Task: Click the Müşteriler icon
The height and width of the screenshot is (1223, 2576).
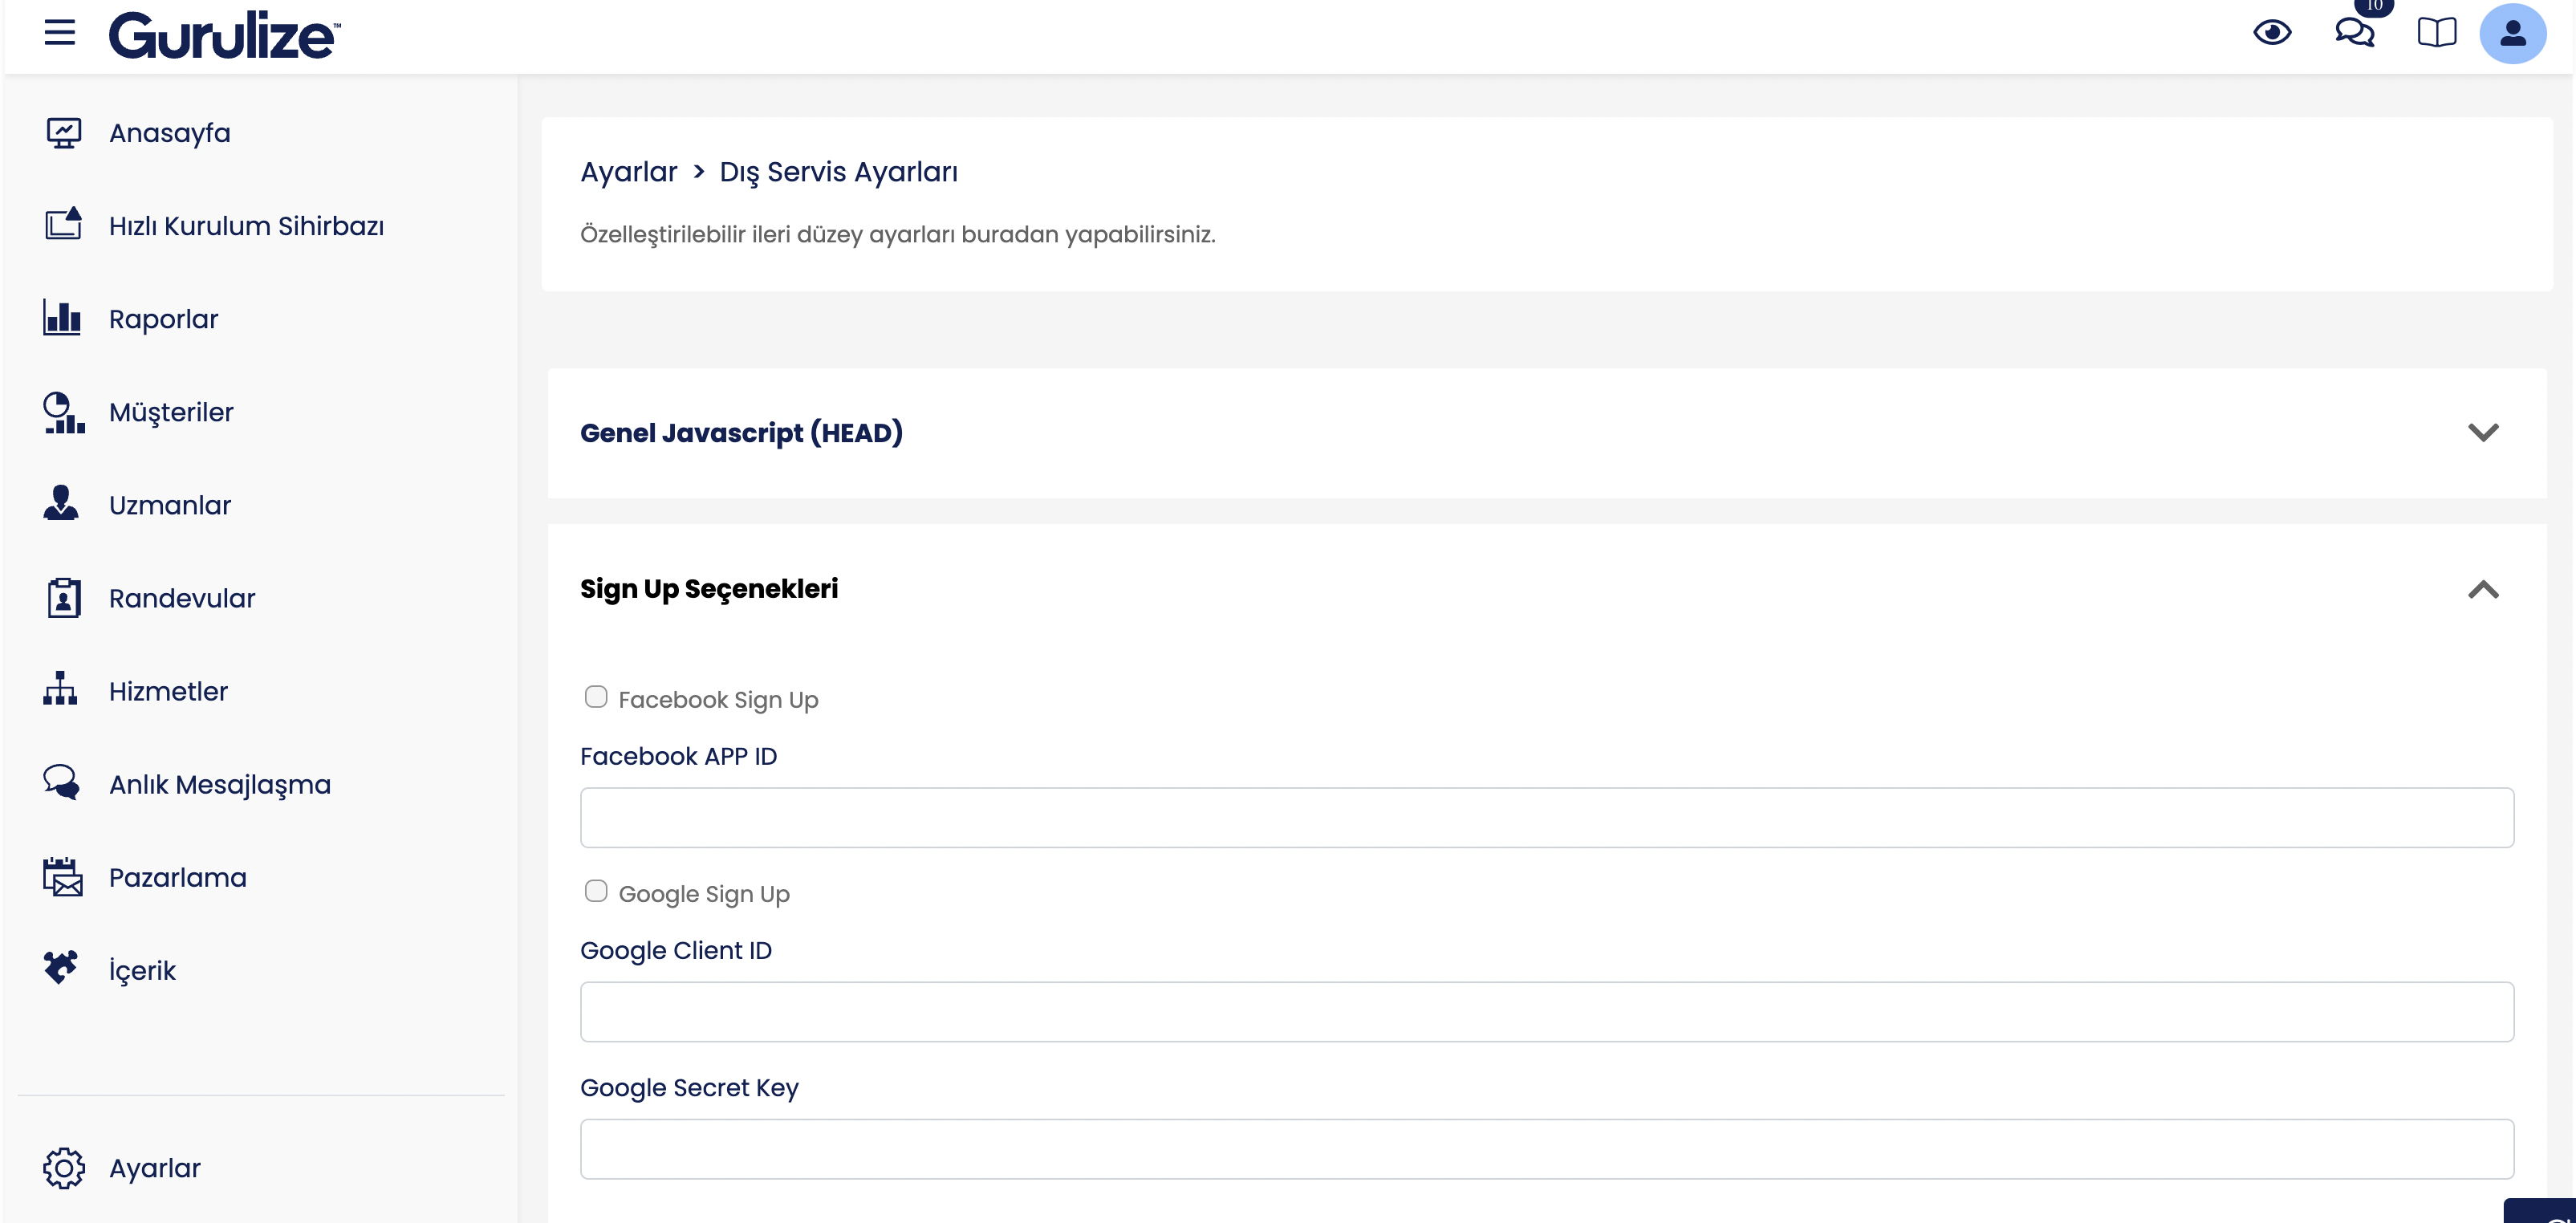Action: (64, 412)
